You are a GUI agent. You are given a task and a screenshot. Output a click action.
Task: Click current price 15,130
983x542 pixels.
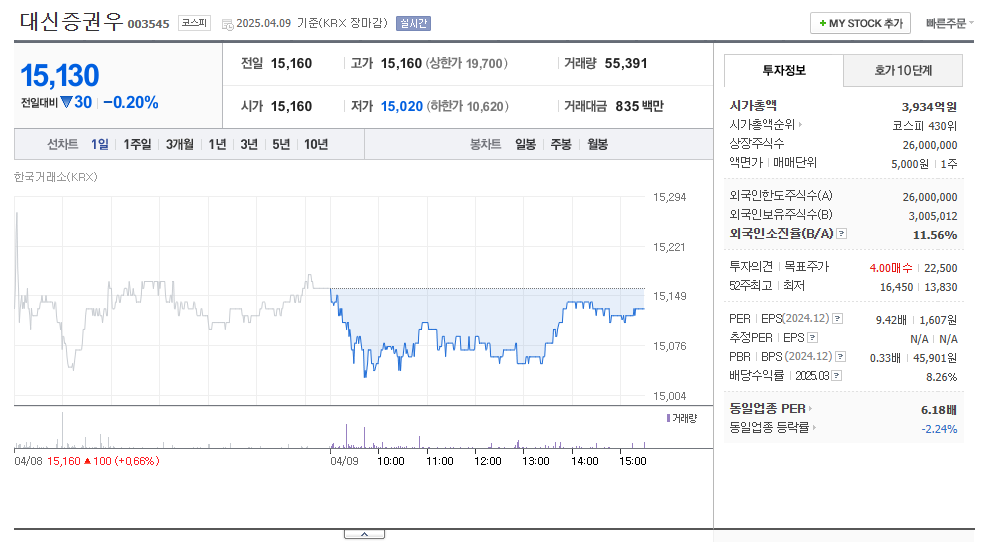(x=60, y=76)
